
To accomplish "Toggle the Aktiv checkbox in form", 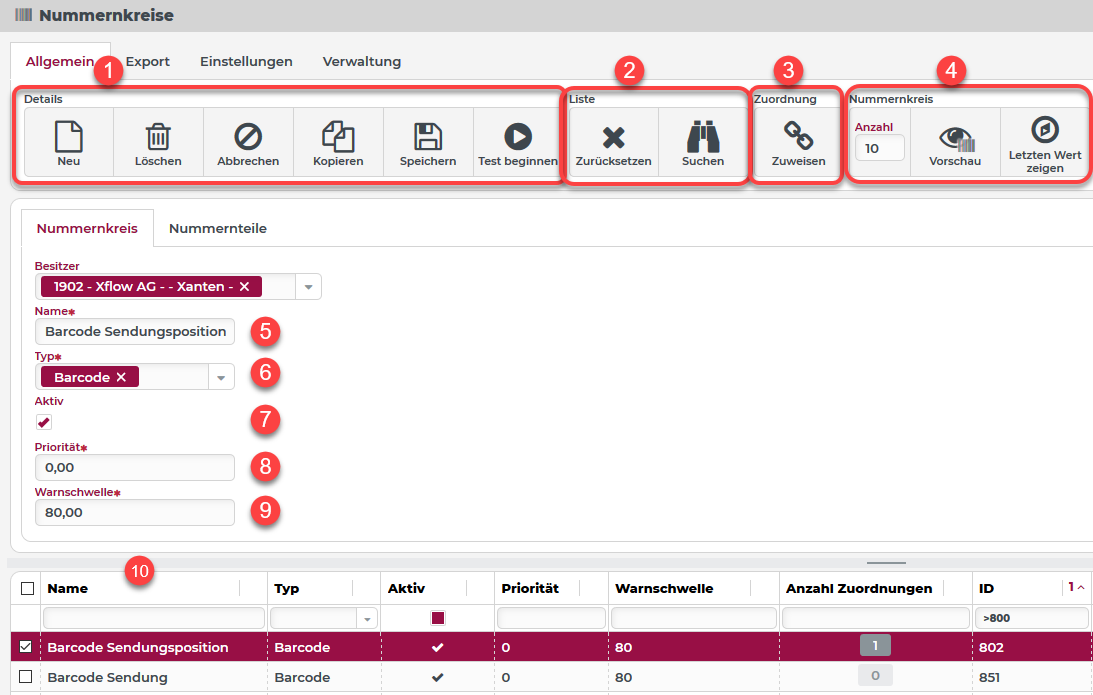I will pyautogui.click(x=44, y=422).
